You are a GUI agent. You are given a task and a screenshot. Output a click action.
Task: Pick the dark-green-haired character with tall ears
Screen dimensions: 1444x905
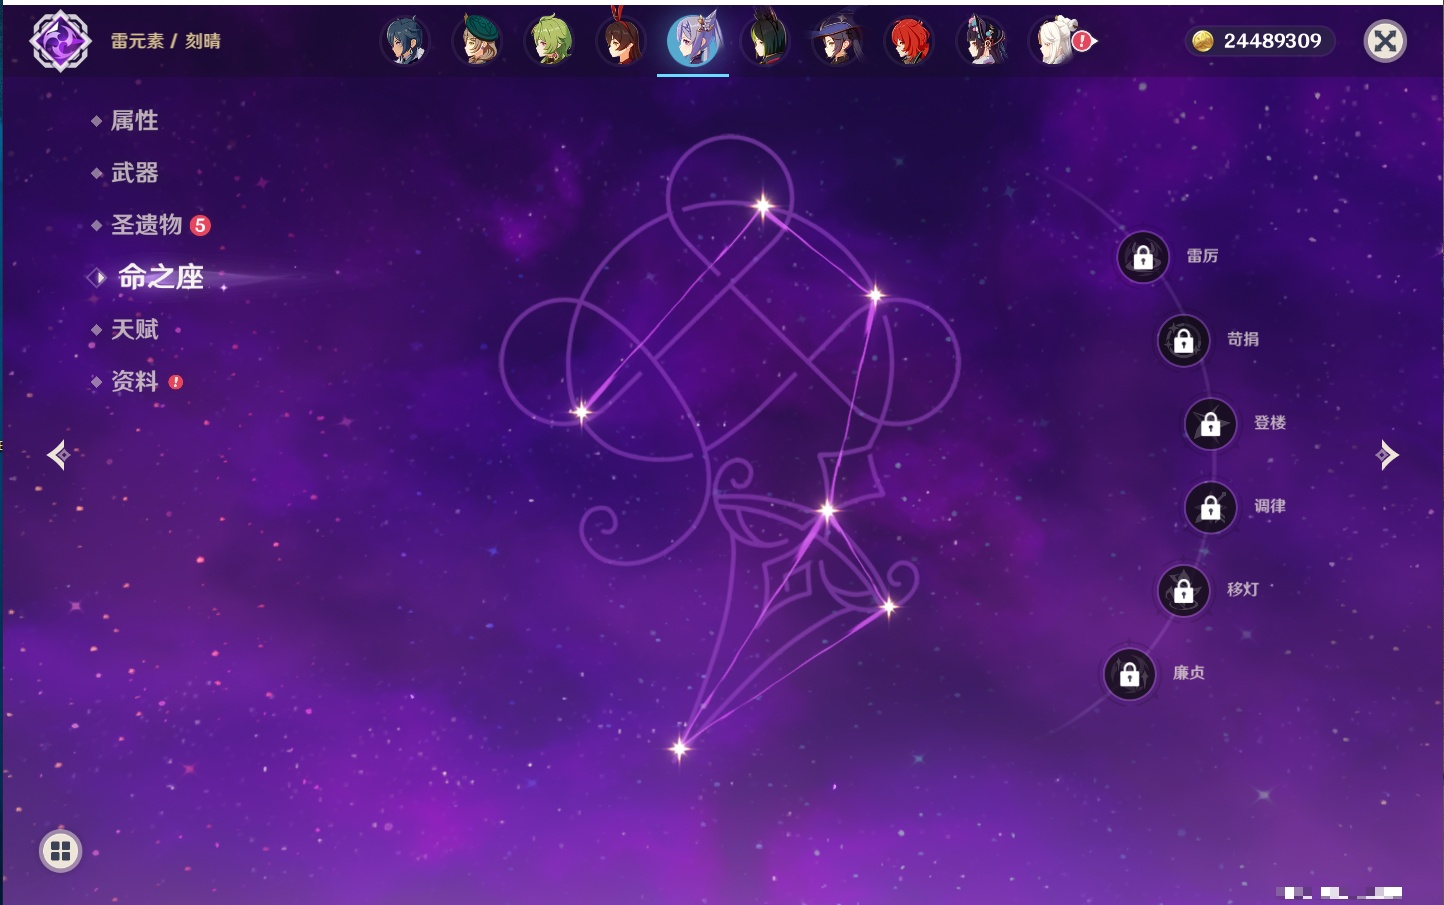pos(765,41)
